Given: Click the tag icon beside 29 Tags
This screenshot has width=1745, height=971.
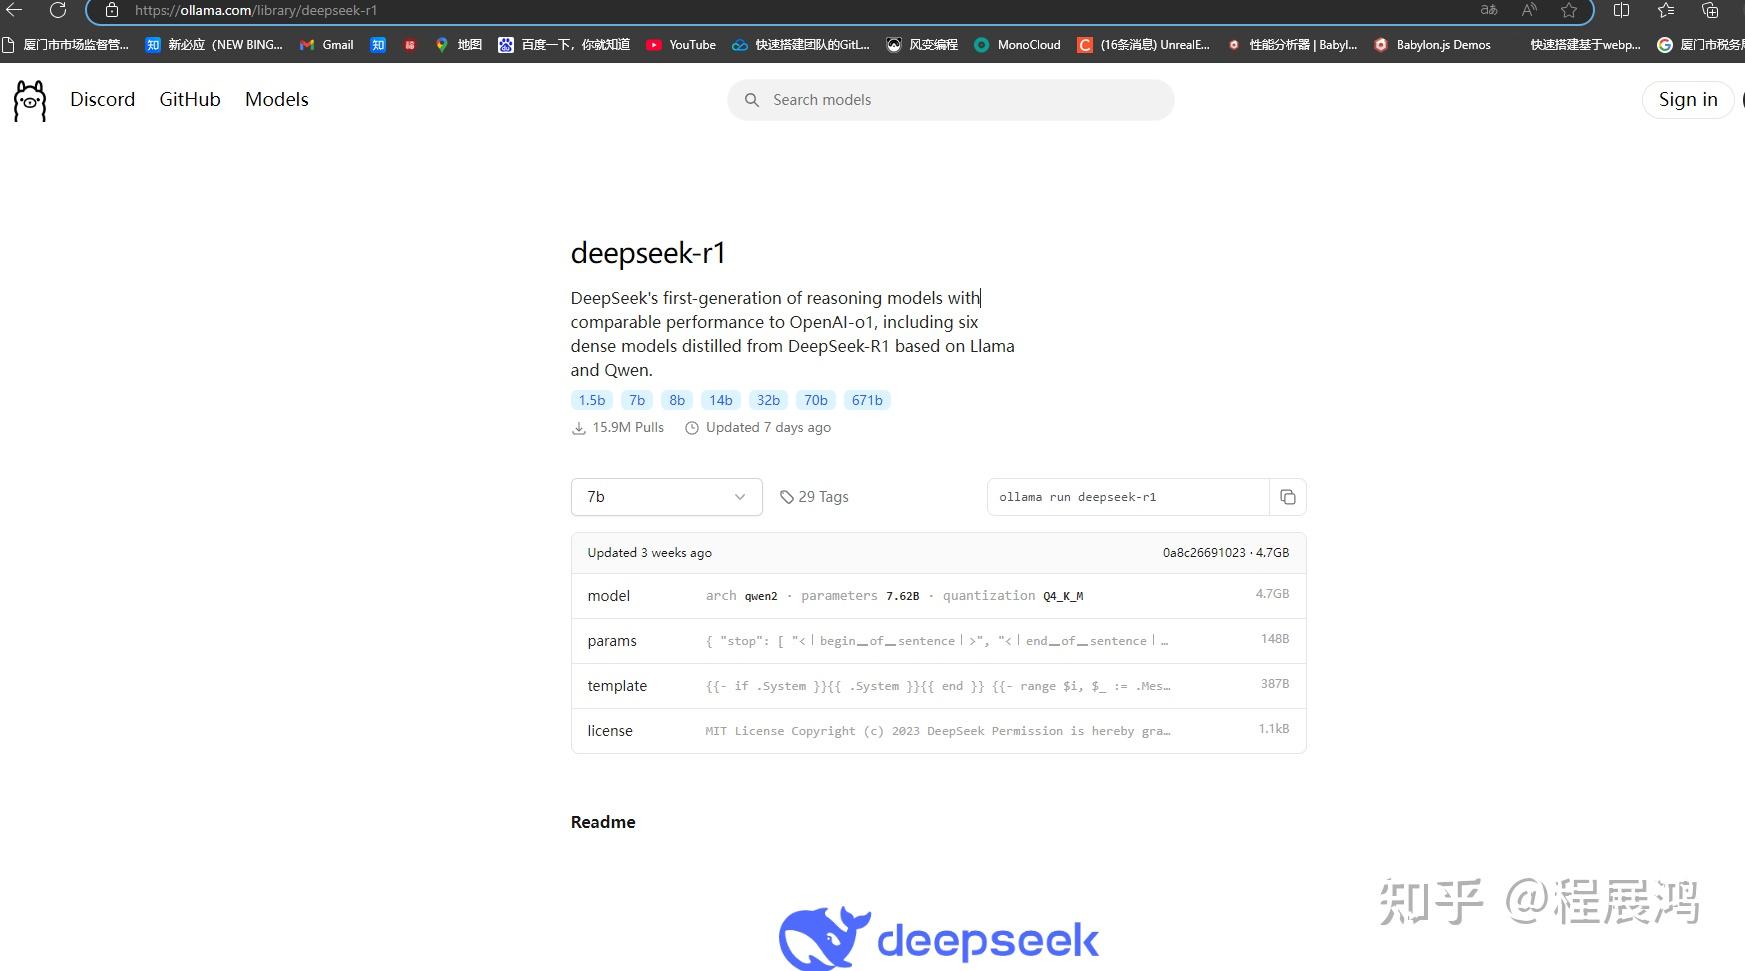Looking at the screenshot, I should tap(788, 496).
